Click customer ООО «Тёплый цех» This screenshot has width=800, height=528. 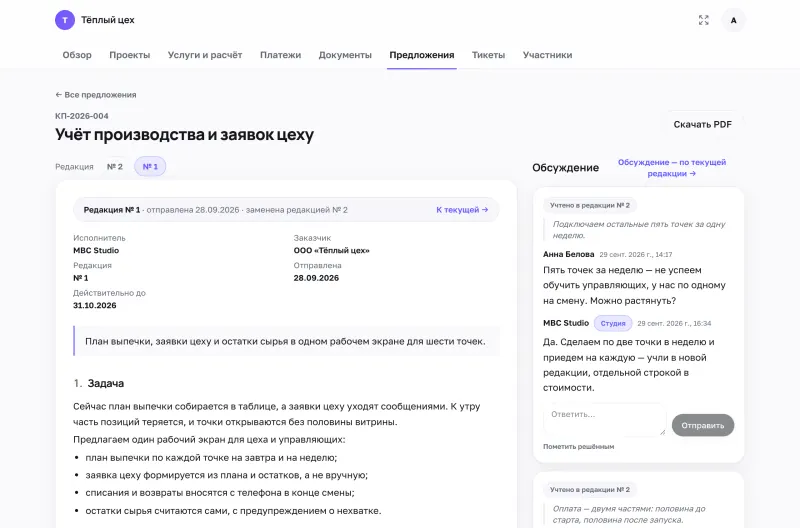click(332, 250)
